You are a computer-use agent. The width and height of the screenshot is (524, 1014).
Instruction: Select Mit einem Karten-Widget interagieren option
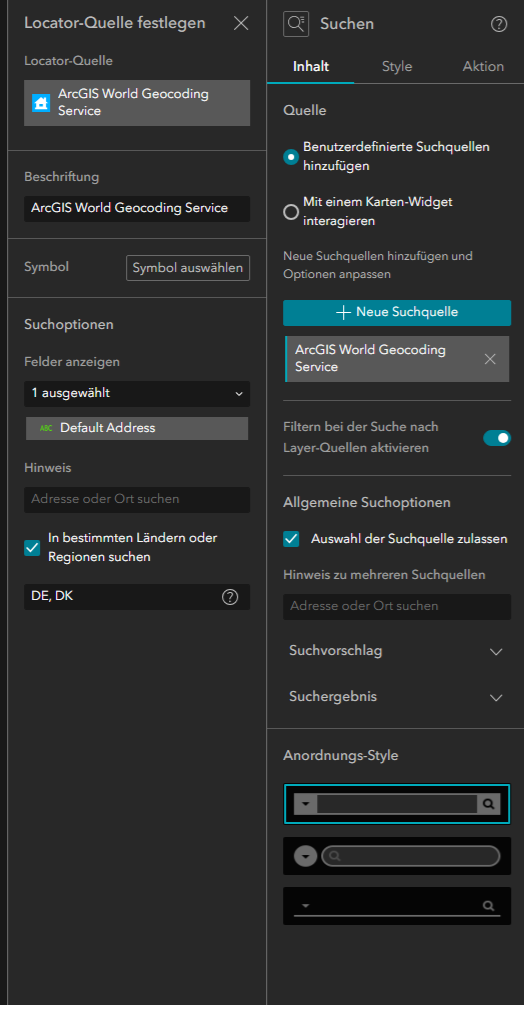click(x=292, y=211)
